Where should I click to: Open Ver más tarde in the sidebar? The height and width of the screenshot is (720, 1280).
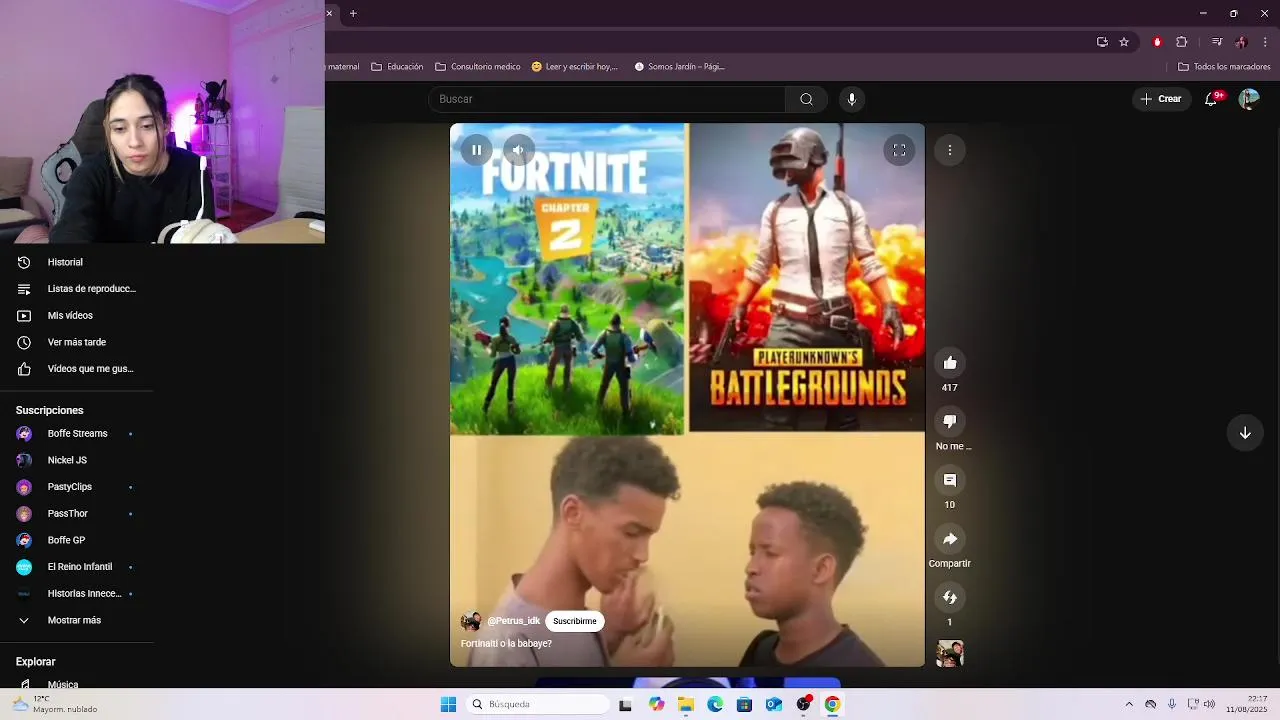pos(77,342)
